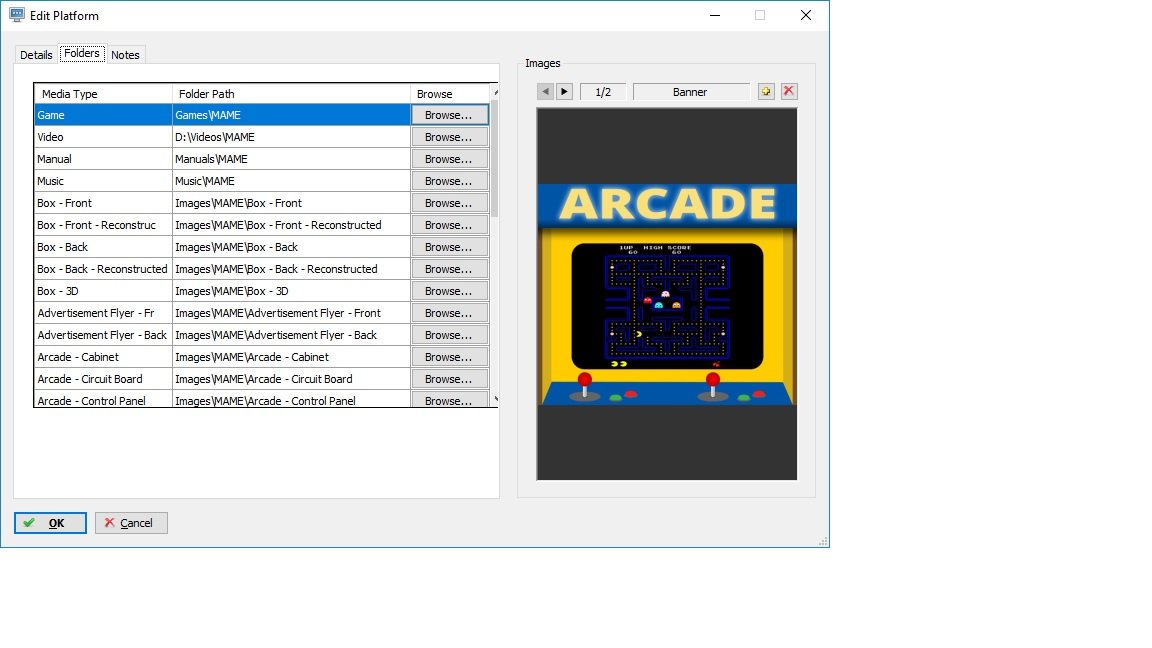
Task: Browse folder for Box - Front - Reconstructed row
Action: point(450,225)
